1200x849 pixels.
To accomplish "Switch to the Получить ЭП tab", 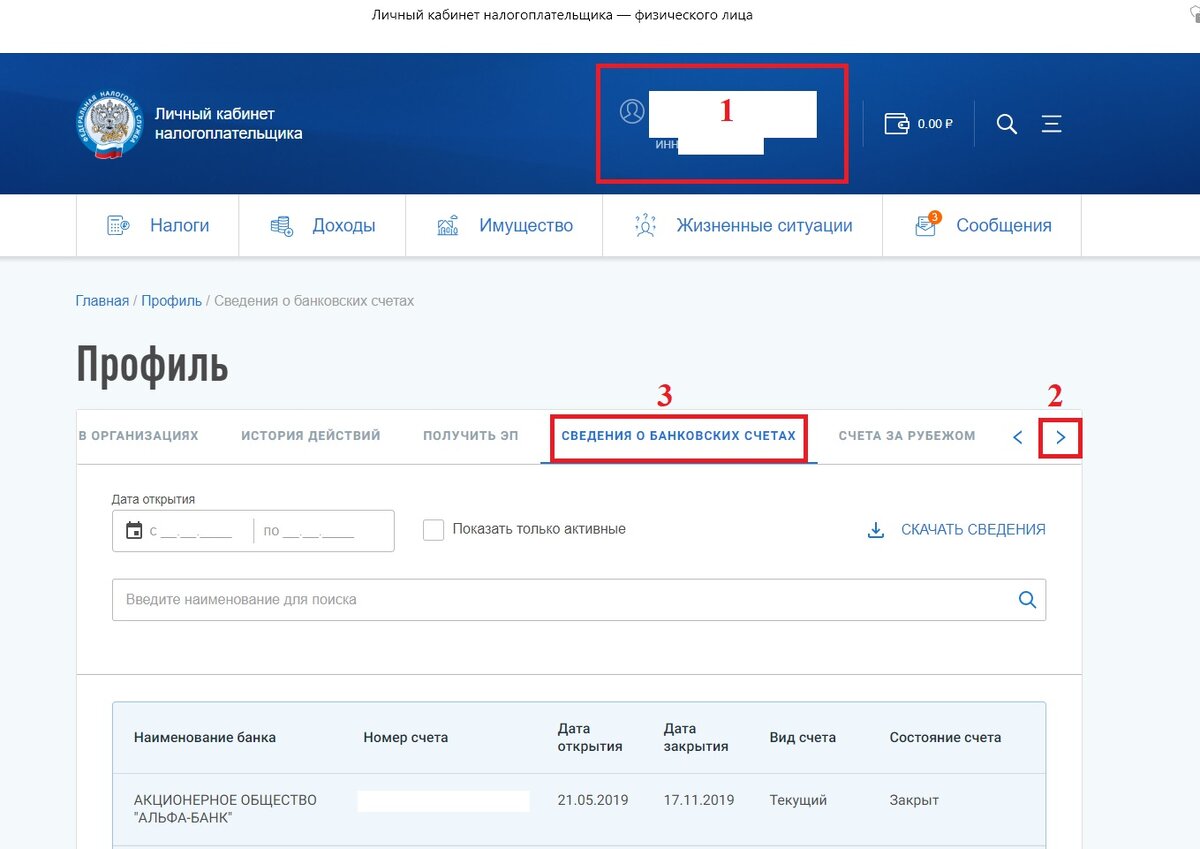I will tap(471, 436).
